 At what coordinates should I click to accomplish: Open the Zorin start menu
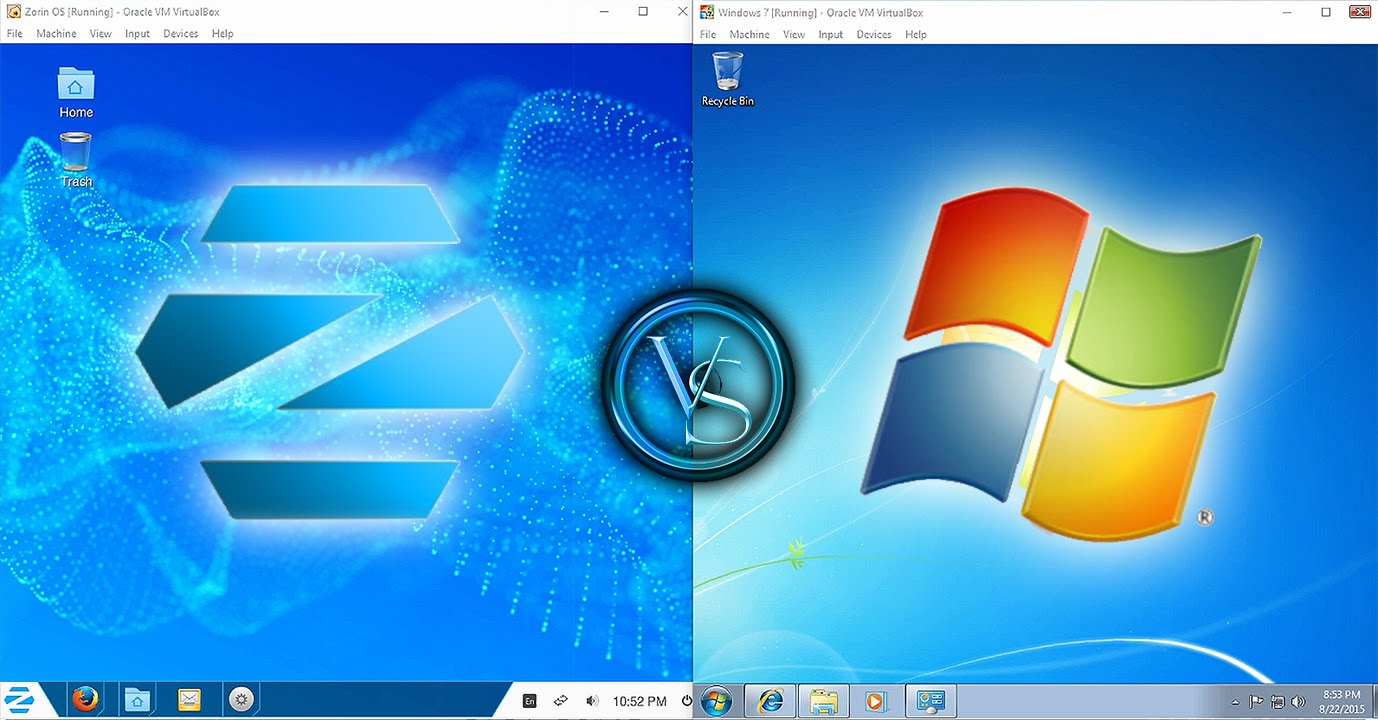coord(18,699)
